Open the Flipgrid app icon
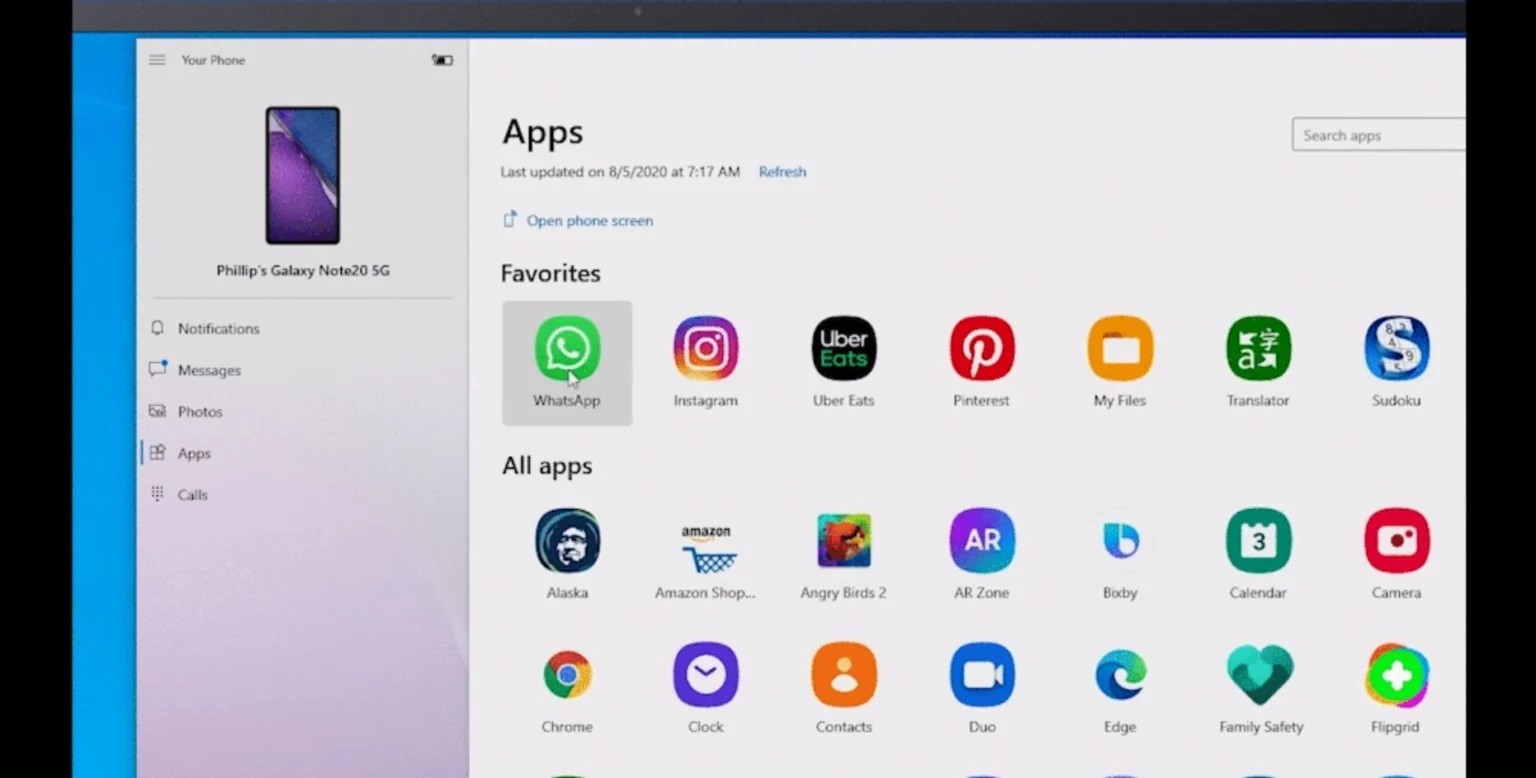Image resolution: width=1536 pixels, height=778 pixels. pyautogui.click(x=1396, y=674)
